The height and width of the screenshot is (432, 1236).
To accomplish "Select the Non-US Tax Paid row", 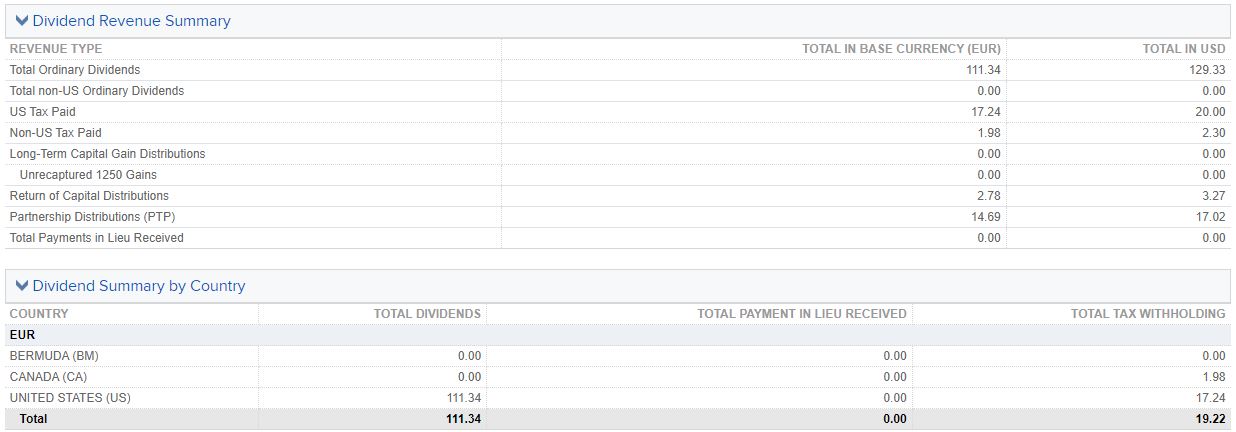I will pos(618,133).
